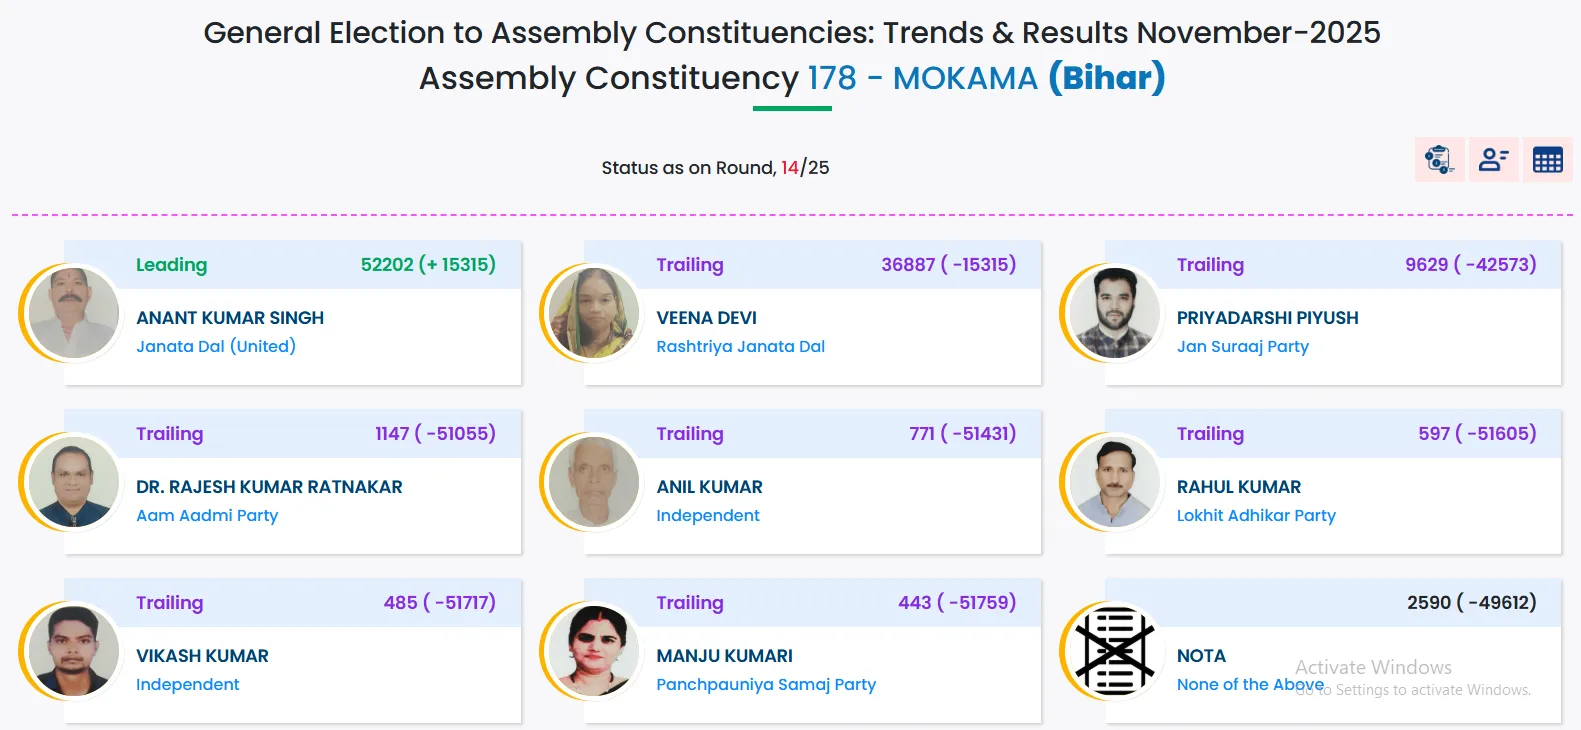Screen dimensions: 1581x730
Task: Click the Jan Suraaj Party label
Action: 1242,347
